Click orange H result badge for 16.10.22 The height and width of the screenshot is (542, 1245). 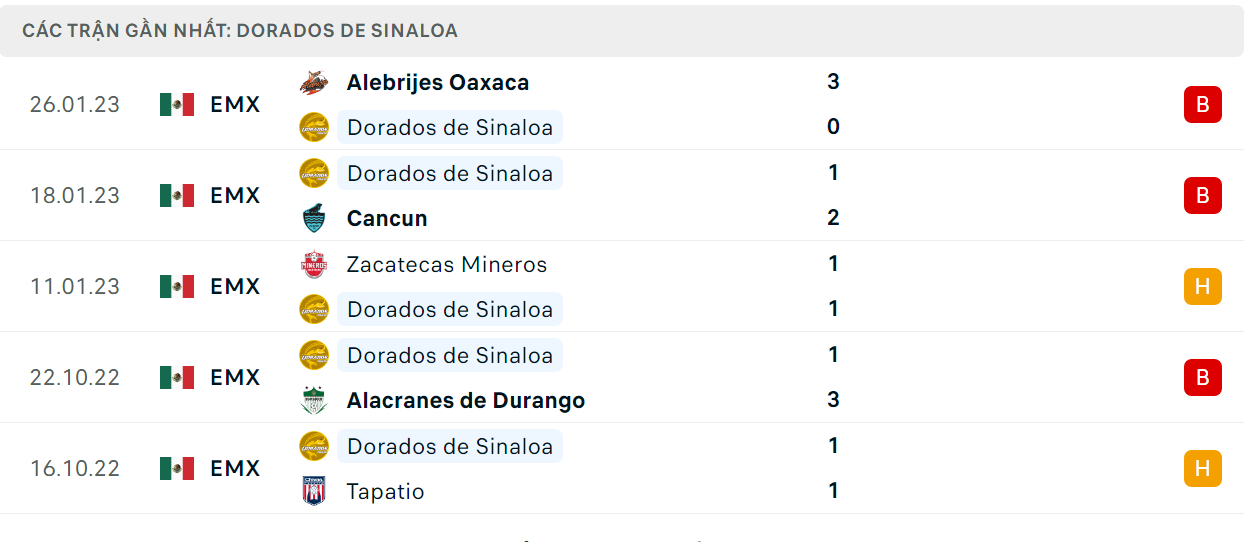[1202, 468]
